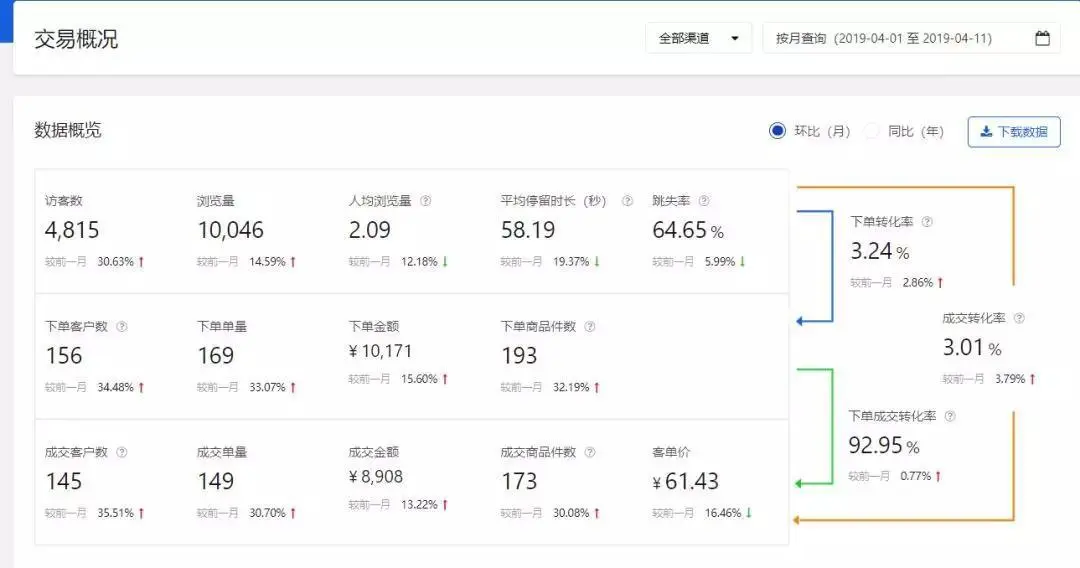Image resolution: width=1080 pixels, height=568 pixels.
Task: Open the 全部渠道 channel dropdown
Action: click(698, 38)
